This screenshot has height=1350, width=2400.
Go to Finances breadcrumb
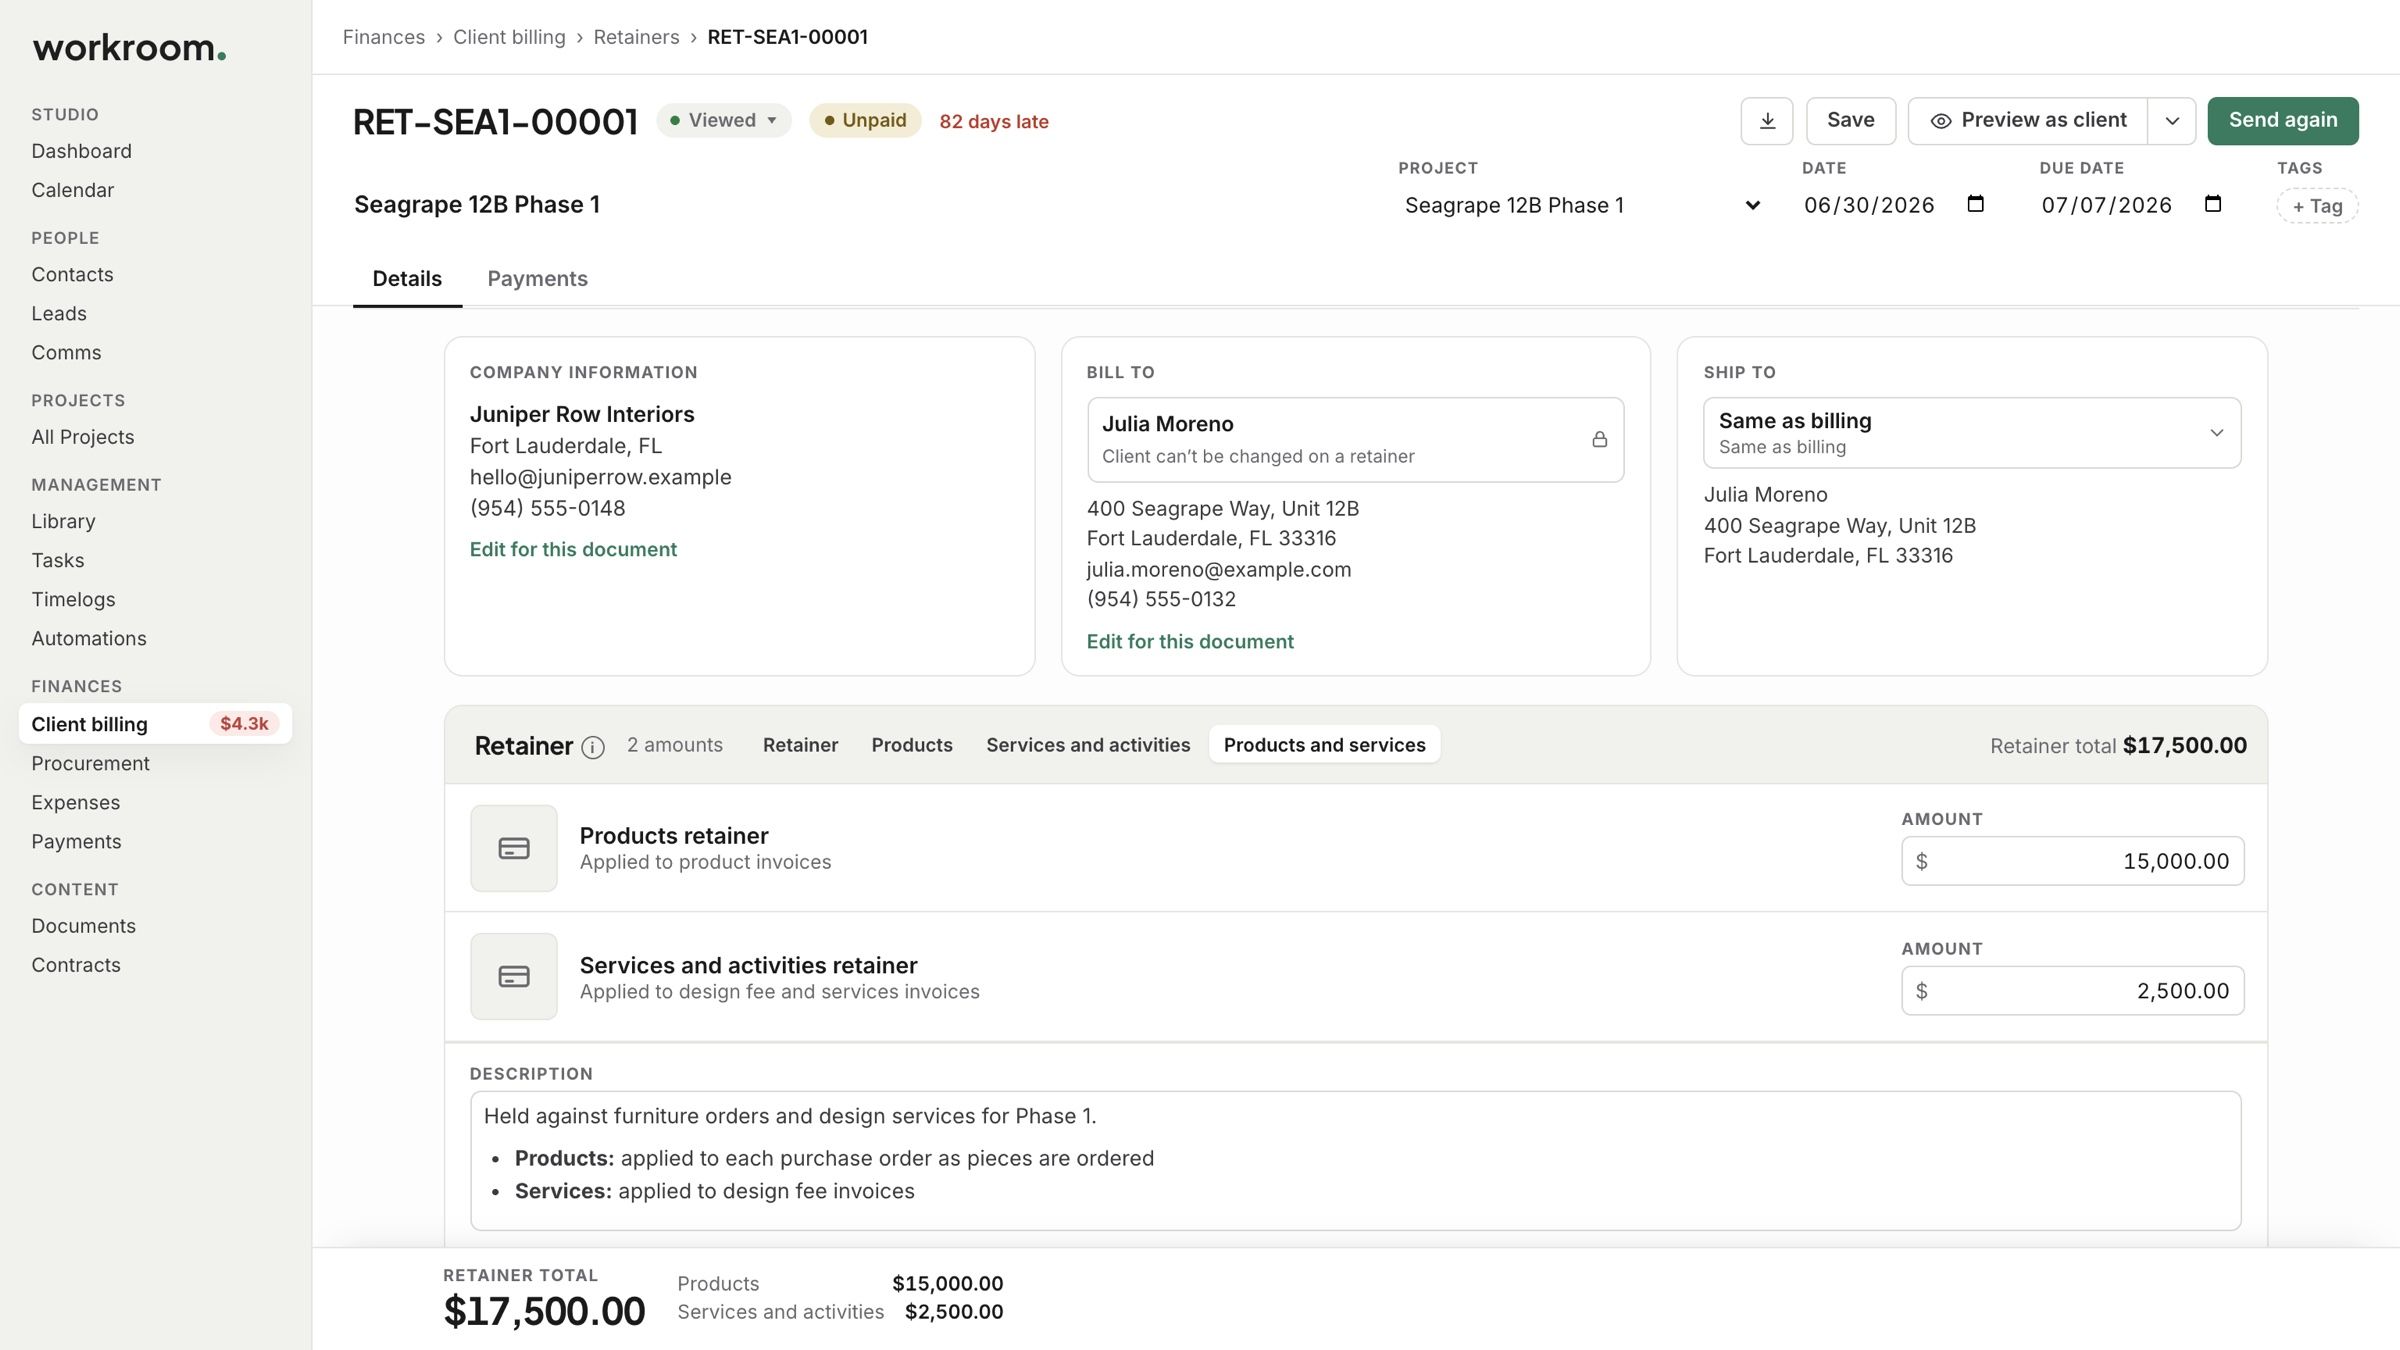(384, 37)
